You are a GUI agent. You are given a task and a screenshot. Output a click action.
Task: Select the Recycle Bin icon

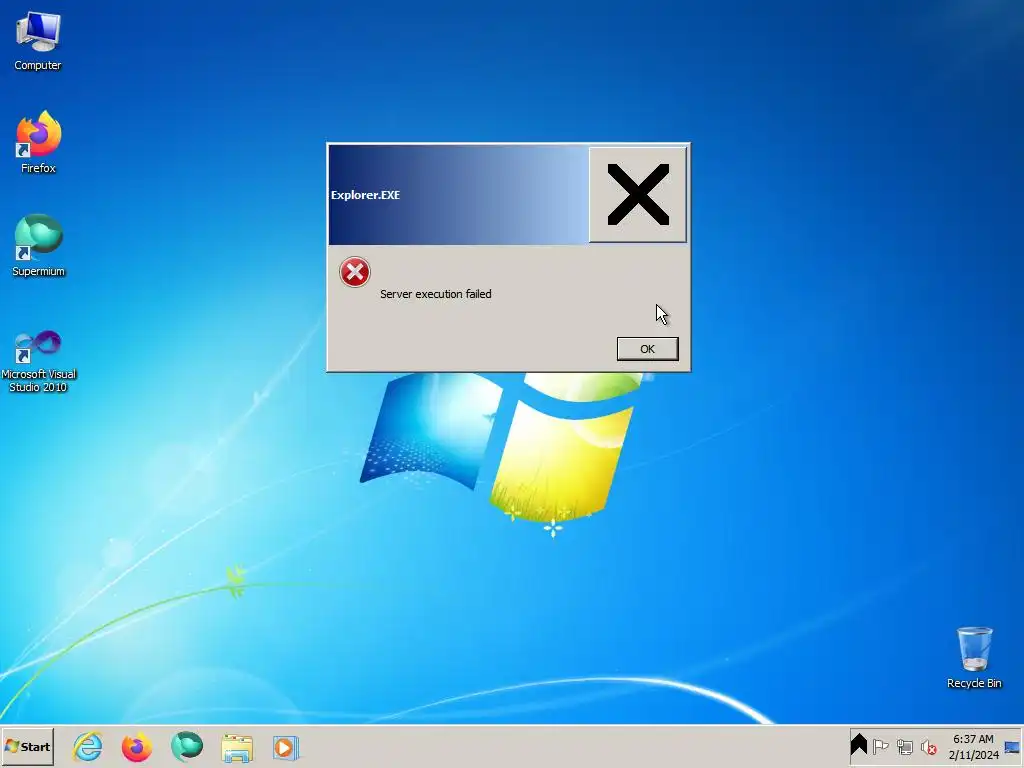pyautogui.click(x=974, y=658)
